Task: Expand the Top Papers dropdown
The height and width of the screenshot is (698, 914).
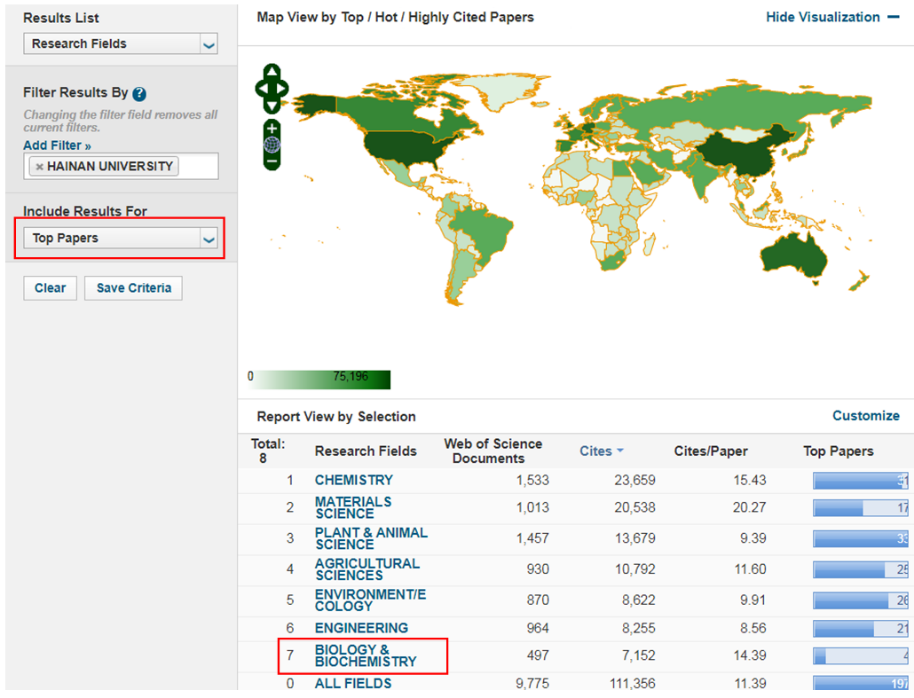Action: (x=208, y=239)
